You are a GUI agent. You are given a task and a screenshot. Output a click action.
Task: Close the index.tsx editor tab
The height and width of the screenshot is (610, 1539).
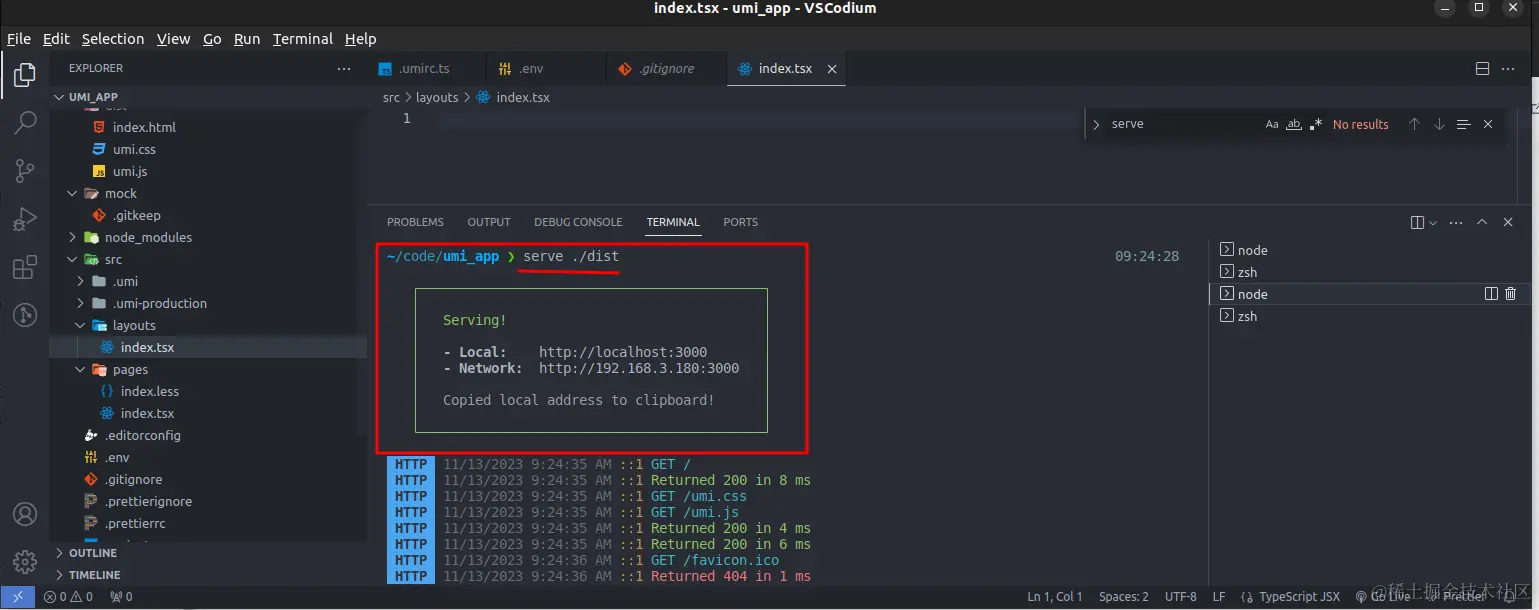pos(831,69)
